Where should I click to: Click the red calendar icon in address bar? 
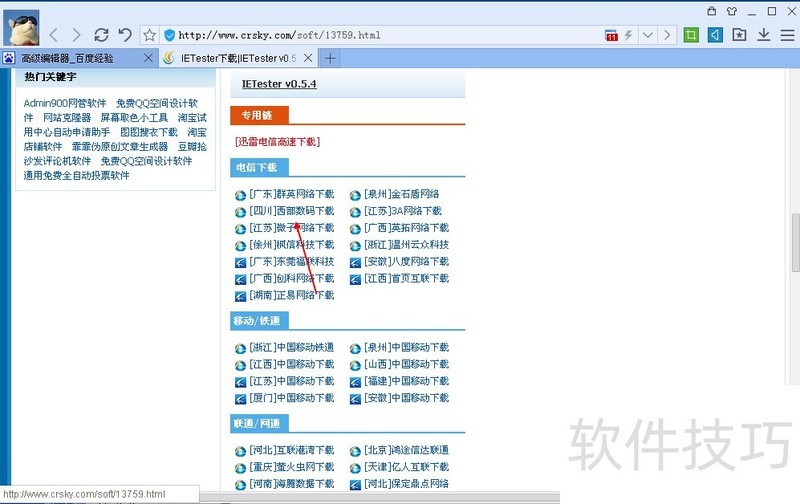(611, 35)
